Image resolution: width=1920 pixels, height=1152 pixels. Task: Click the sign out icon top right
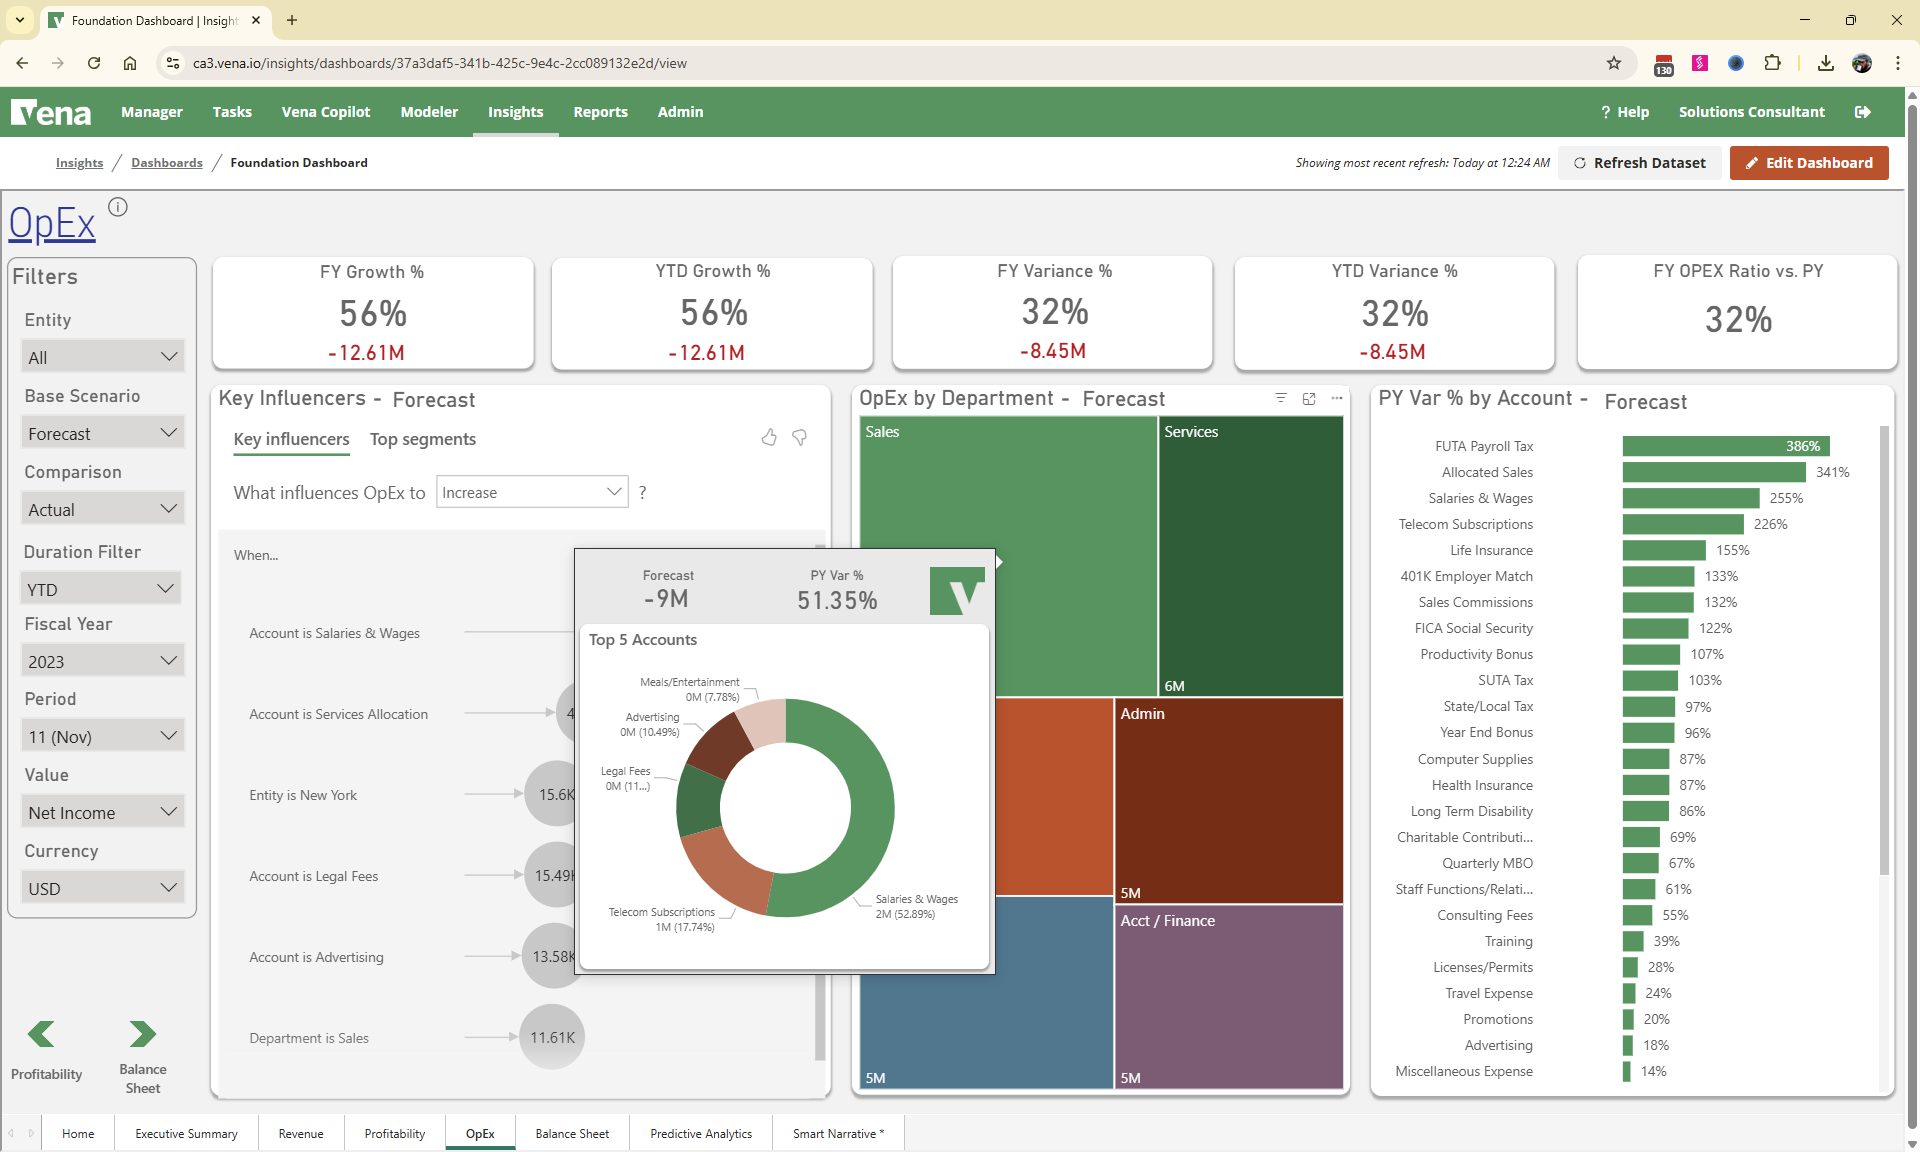pos(1863,112)
